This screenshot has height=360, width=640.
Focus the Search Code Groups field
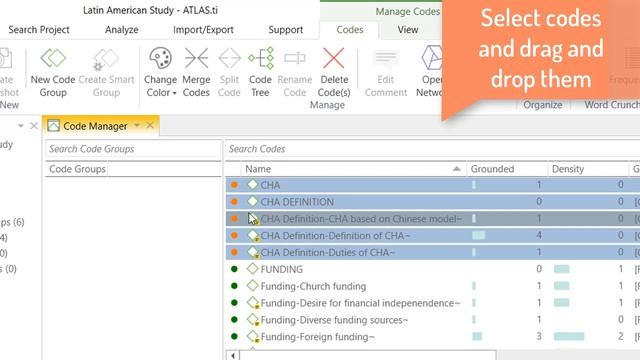[133, 149]
